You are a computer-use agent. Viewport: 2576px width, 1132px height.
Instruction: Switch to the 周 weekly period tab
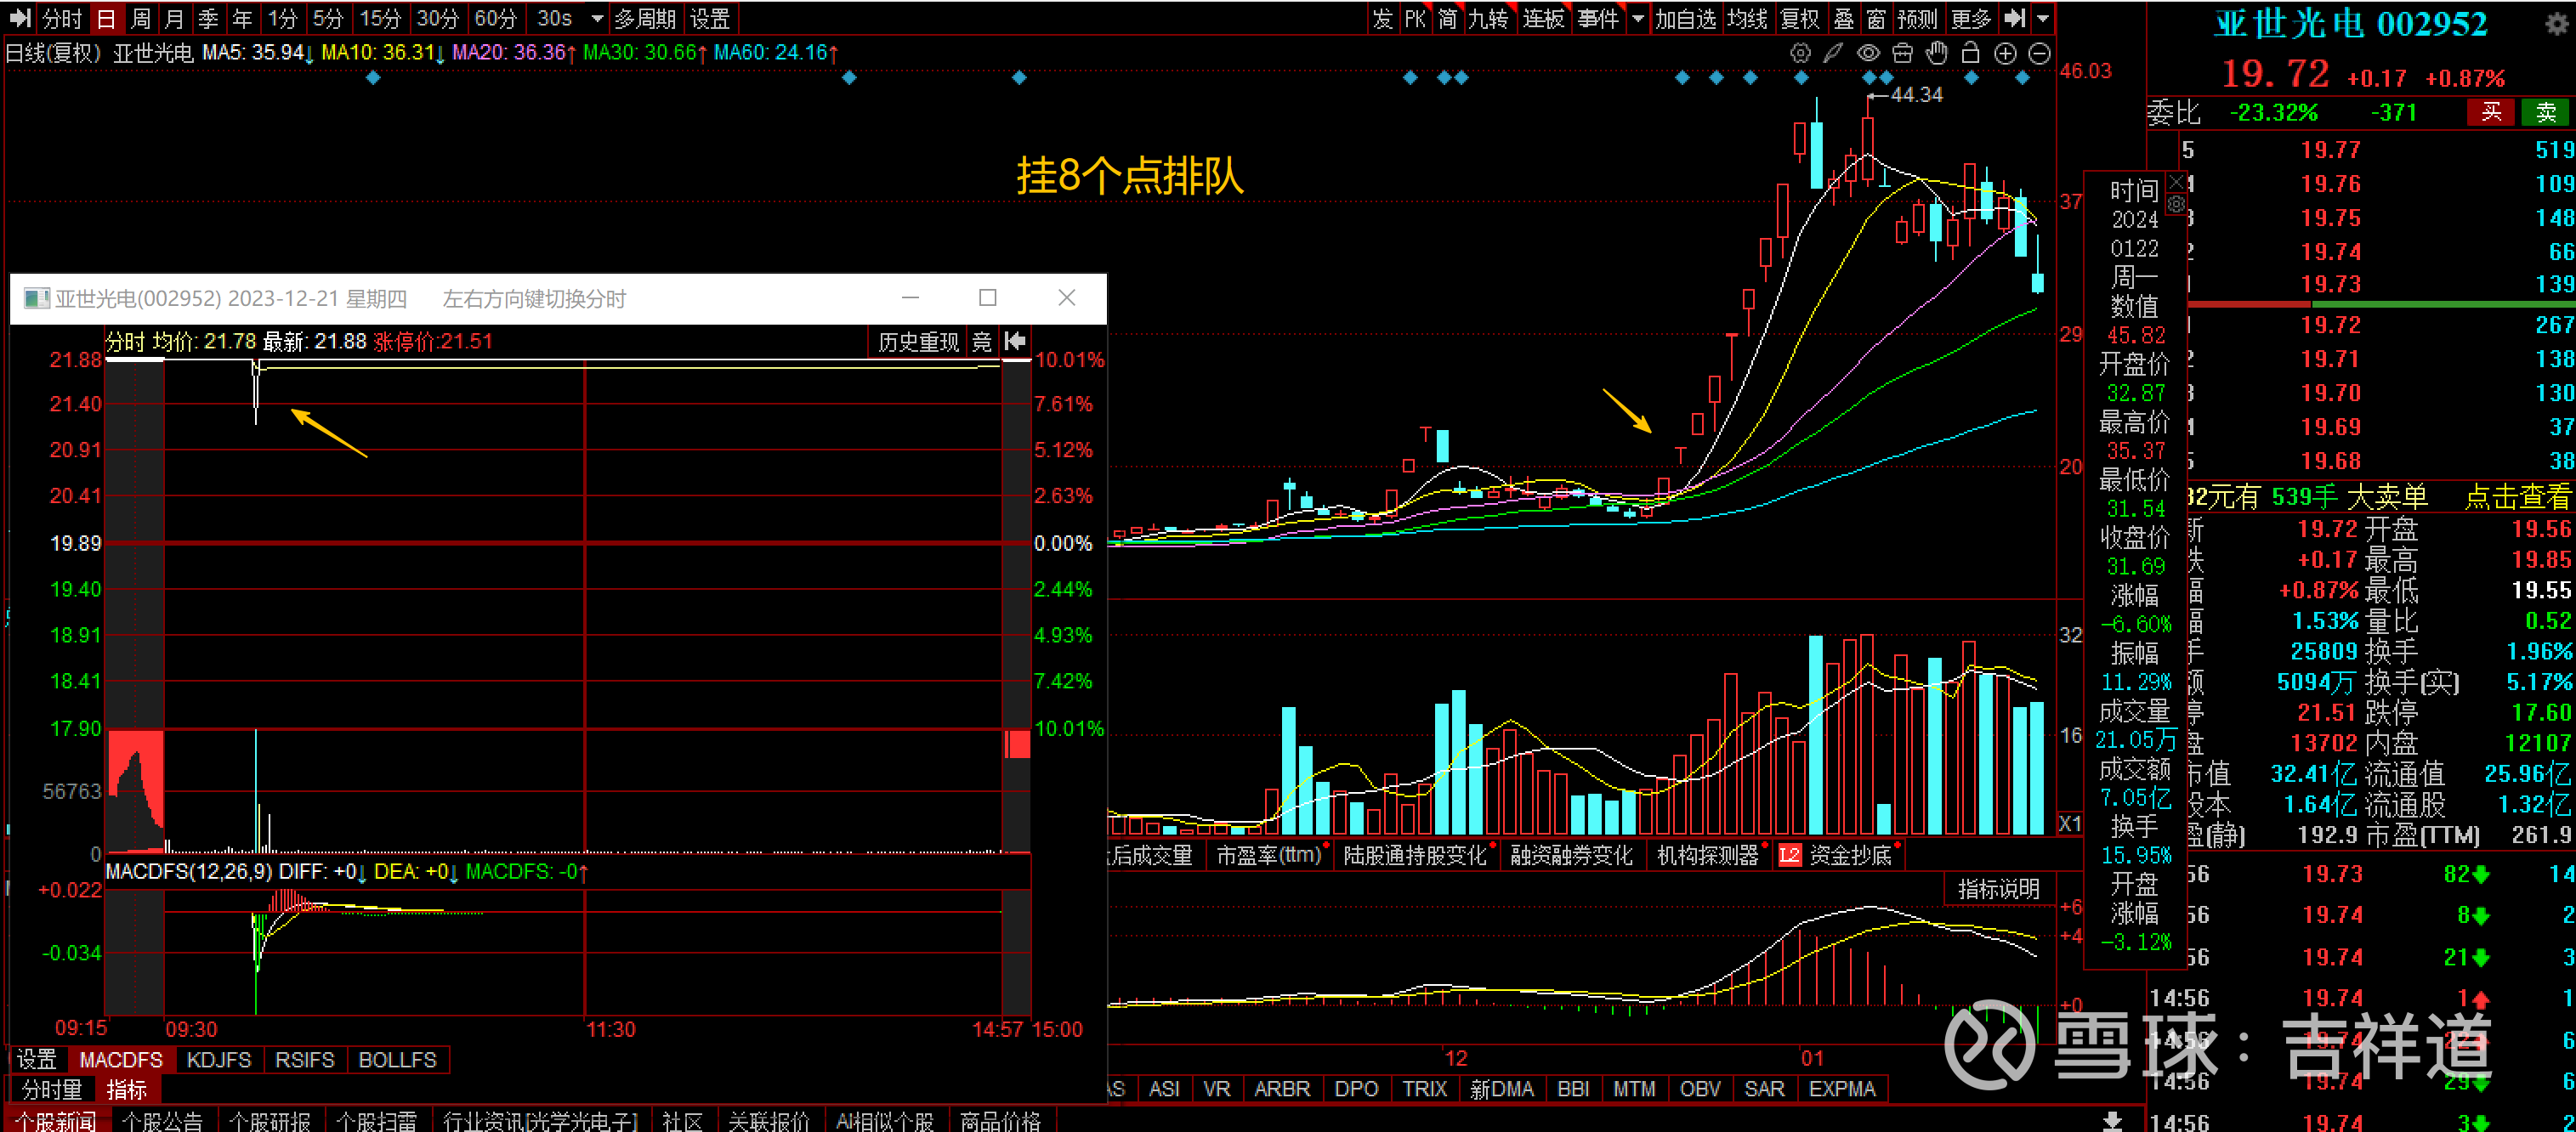click(140, 18)
